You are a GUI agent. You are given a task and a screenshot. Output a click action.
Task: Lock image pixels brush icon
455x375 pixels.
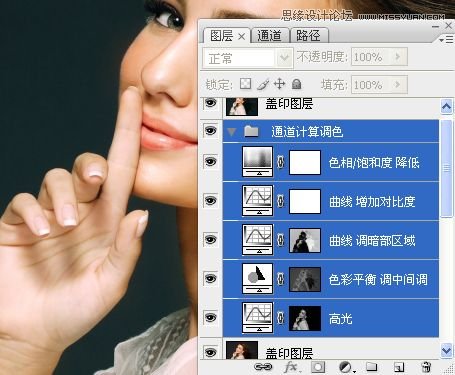coord(263,84)
